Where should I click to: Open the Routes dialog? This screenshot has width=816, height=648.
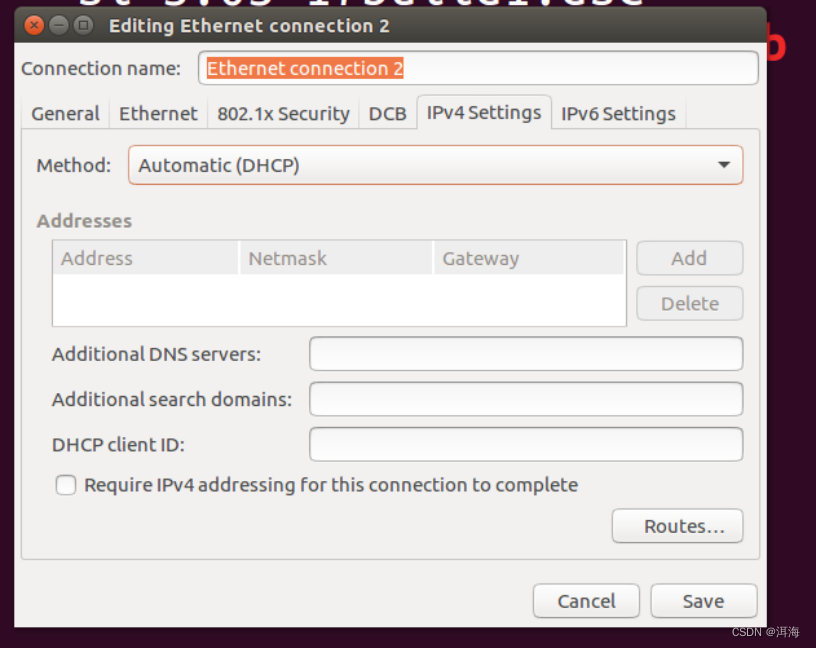pos(677,526)
